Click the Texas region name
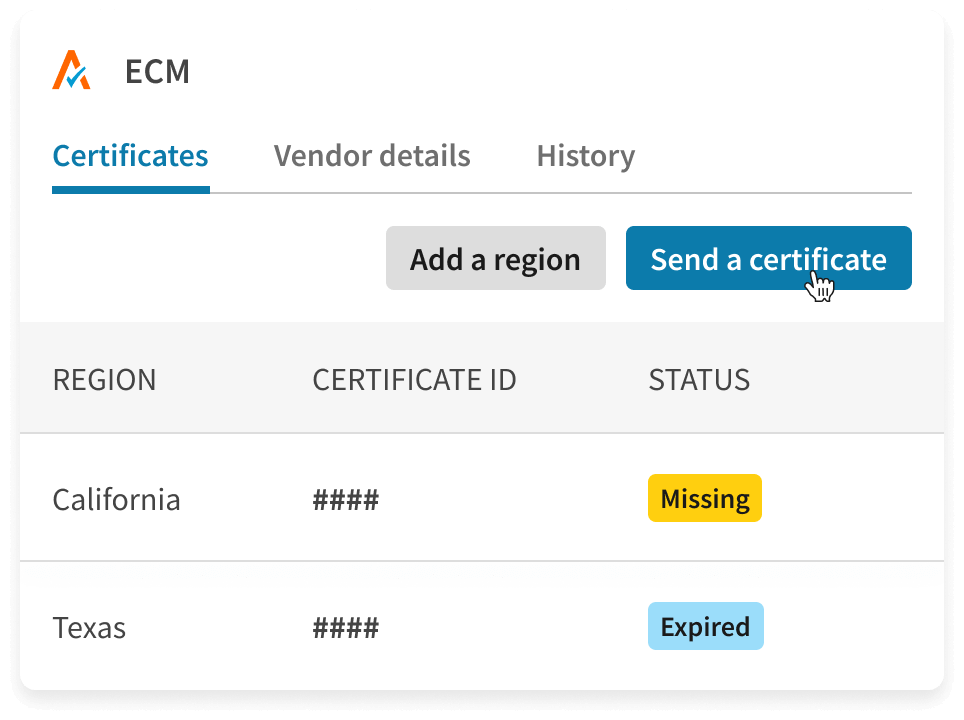 [88, 627]
